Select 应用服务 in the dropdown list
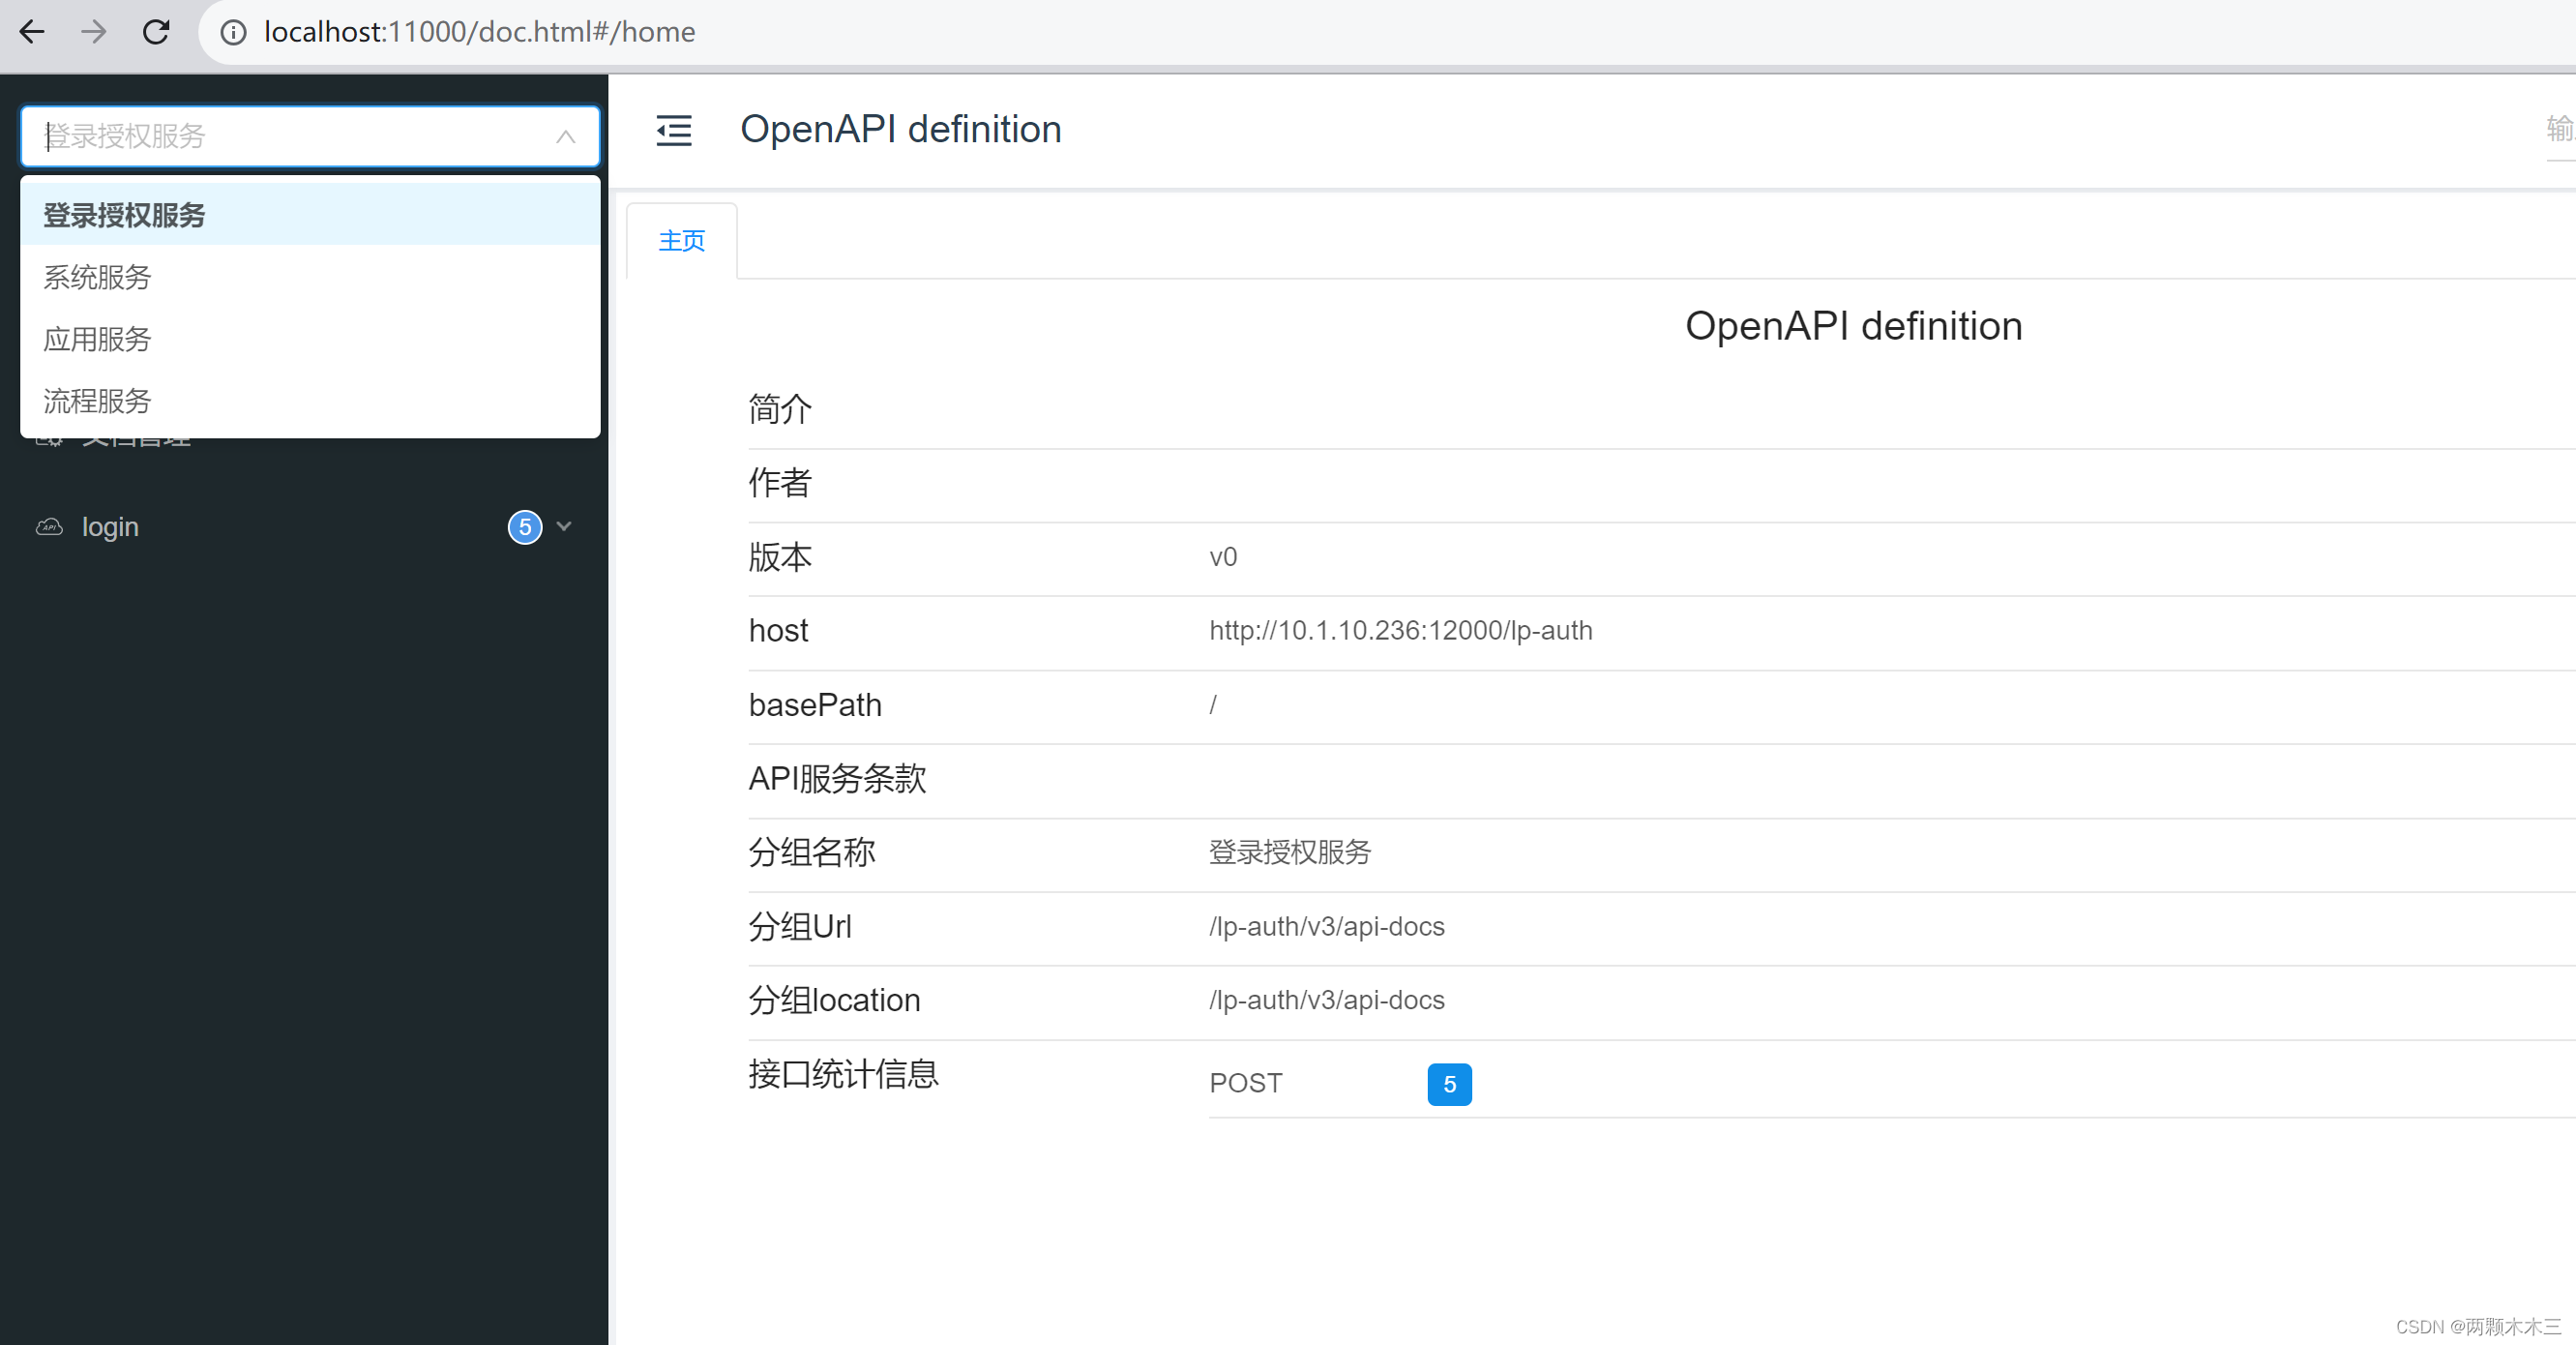This screenshot has width=2576, height=1345. pos(310,339)
